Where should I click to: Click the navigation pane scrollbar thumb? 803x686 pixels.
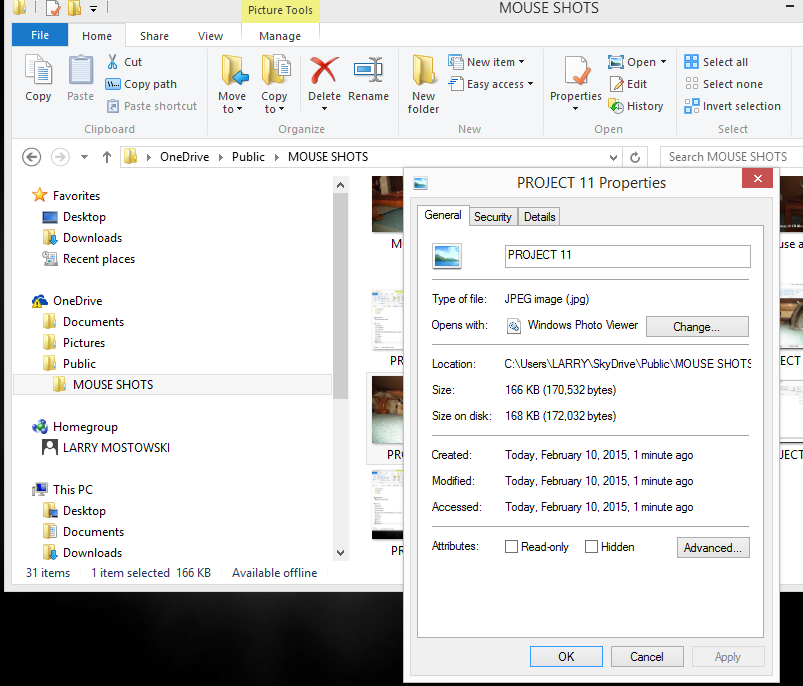click(341, 295)
